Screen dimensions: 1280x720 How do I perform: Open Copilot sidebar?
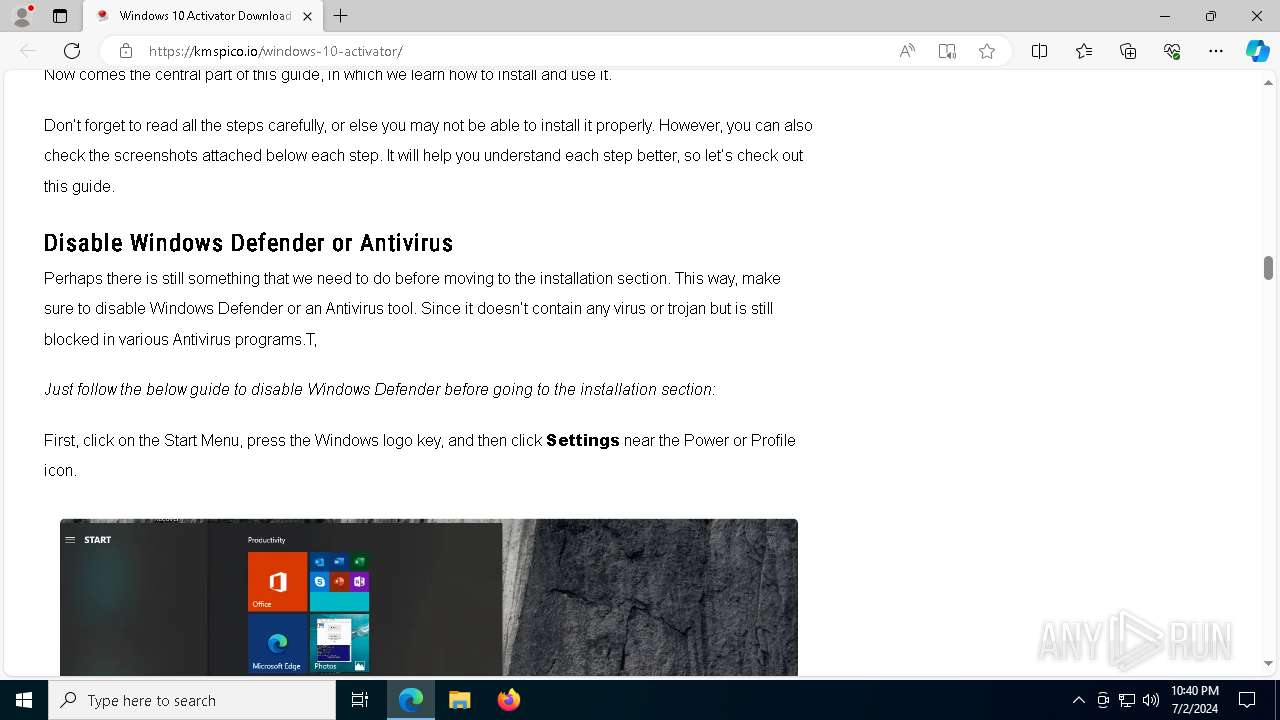1258,51
